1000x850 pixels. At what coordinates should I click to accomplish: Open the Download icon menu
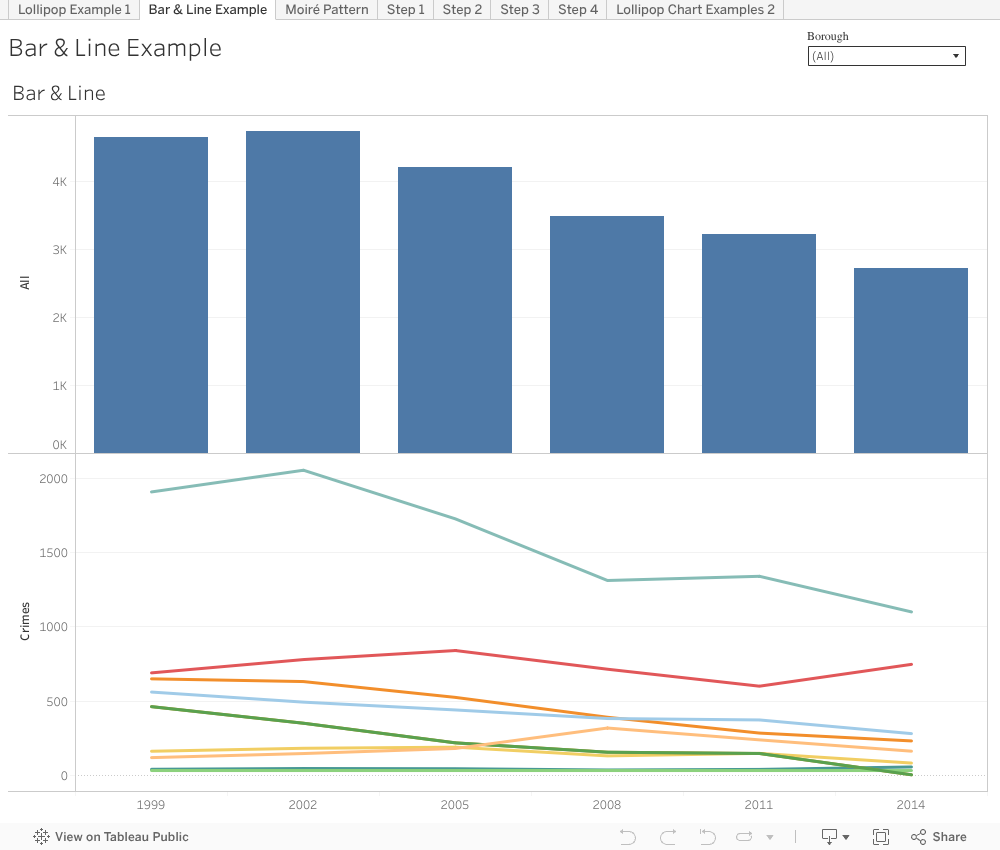point(829,837)
